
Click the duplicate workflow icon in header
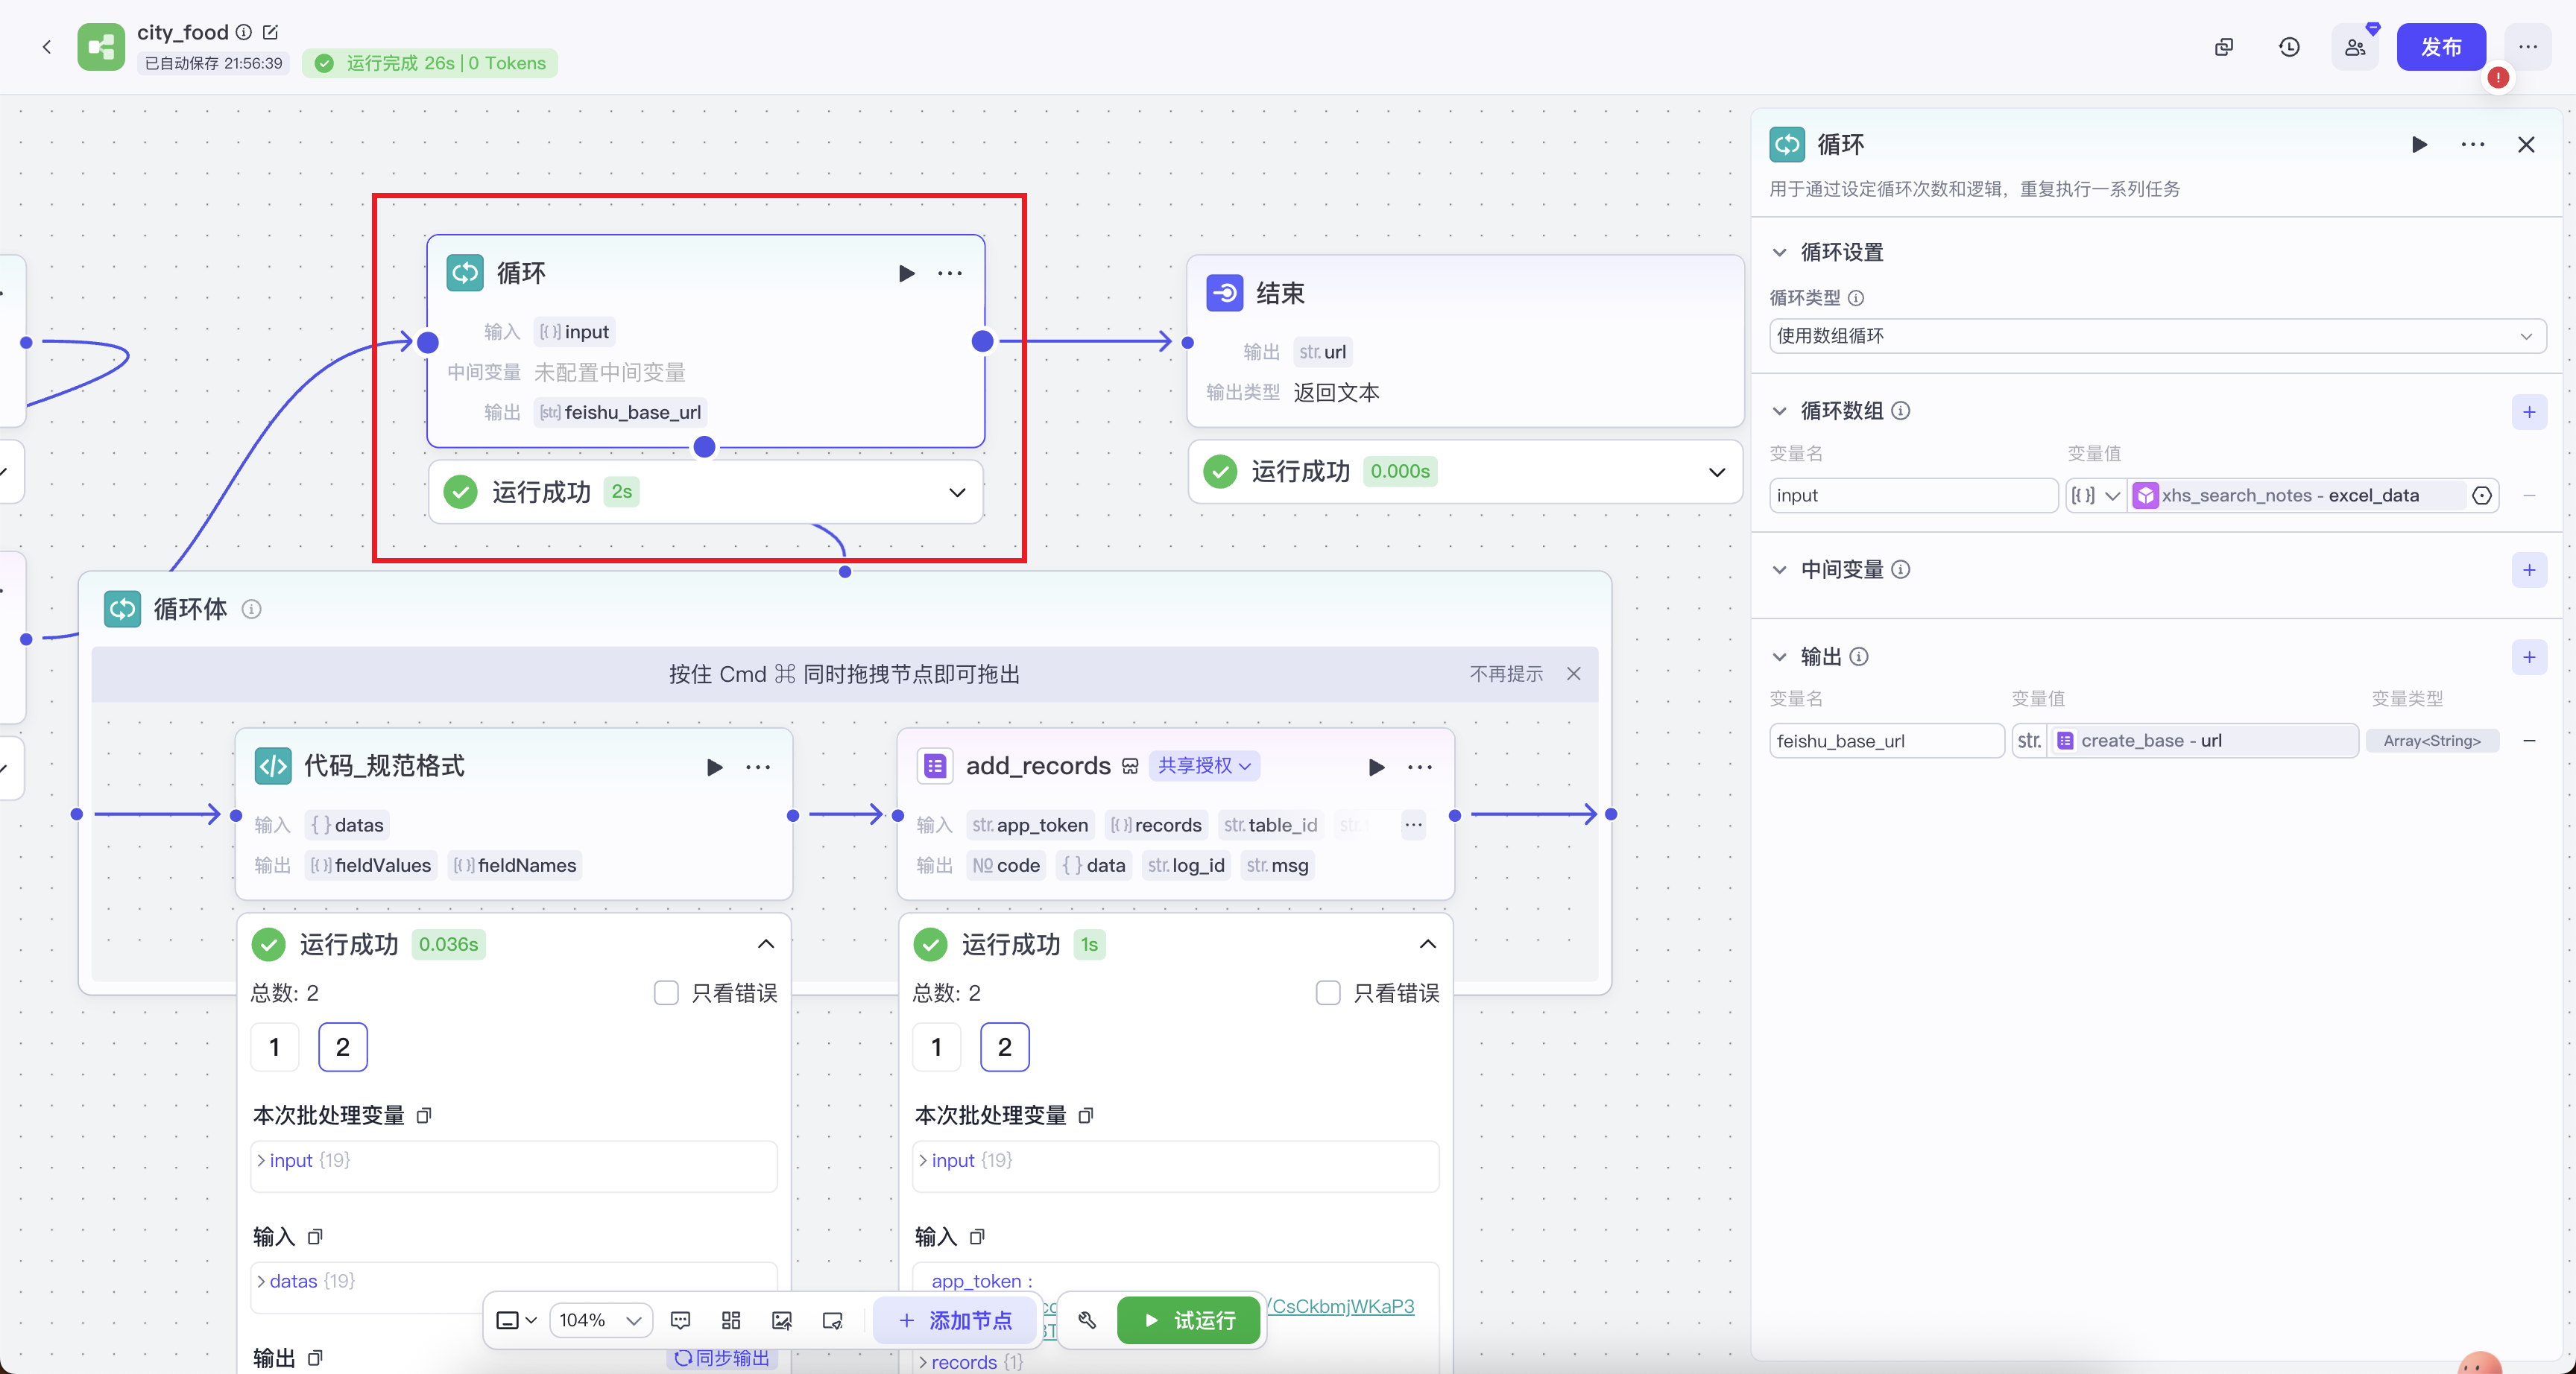2223,47
